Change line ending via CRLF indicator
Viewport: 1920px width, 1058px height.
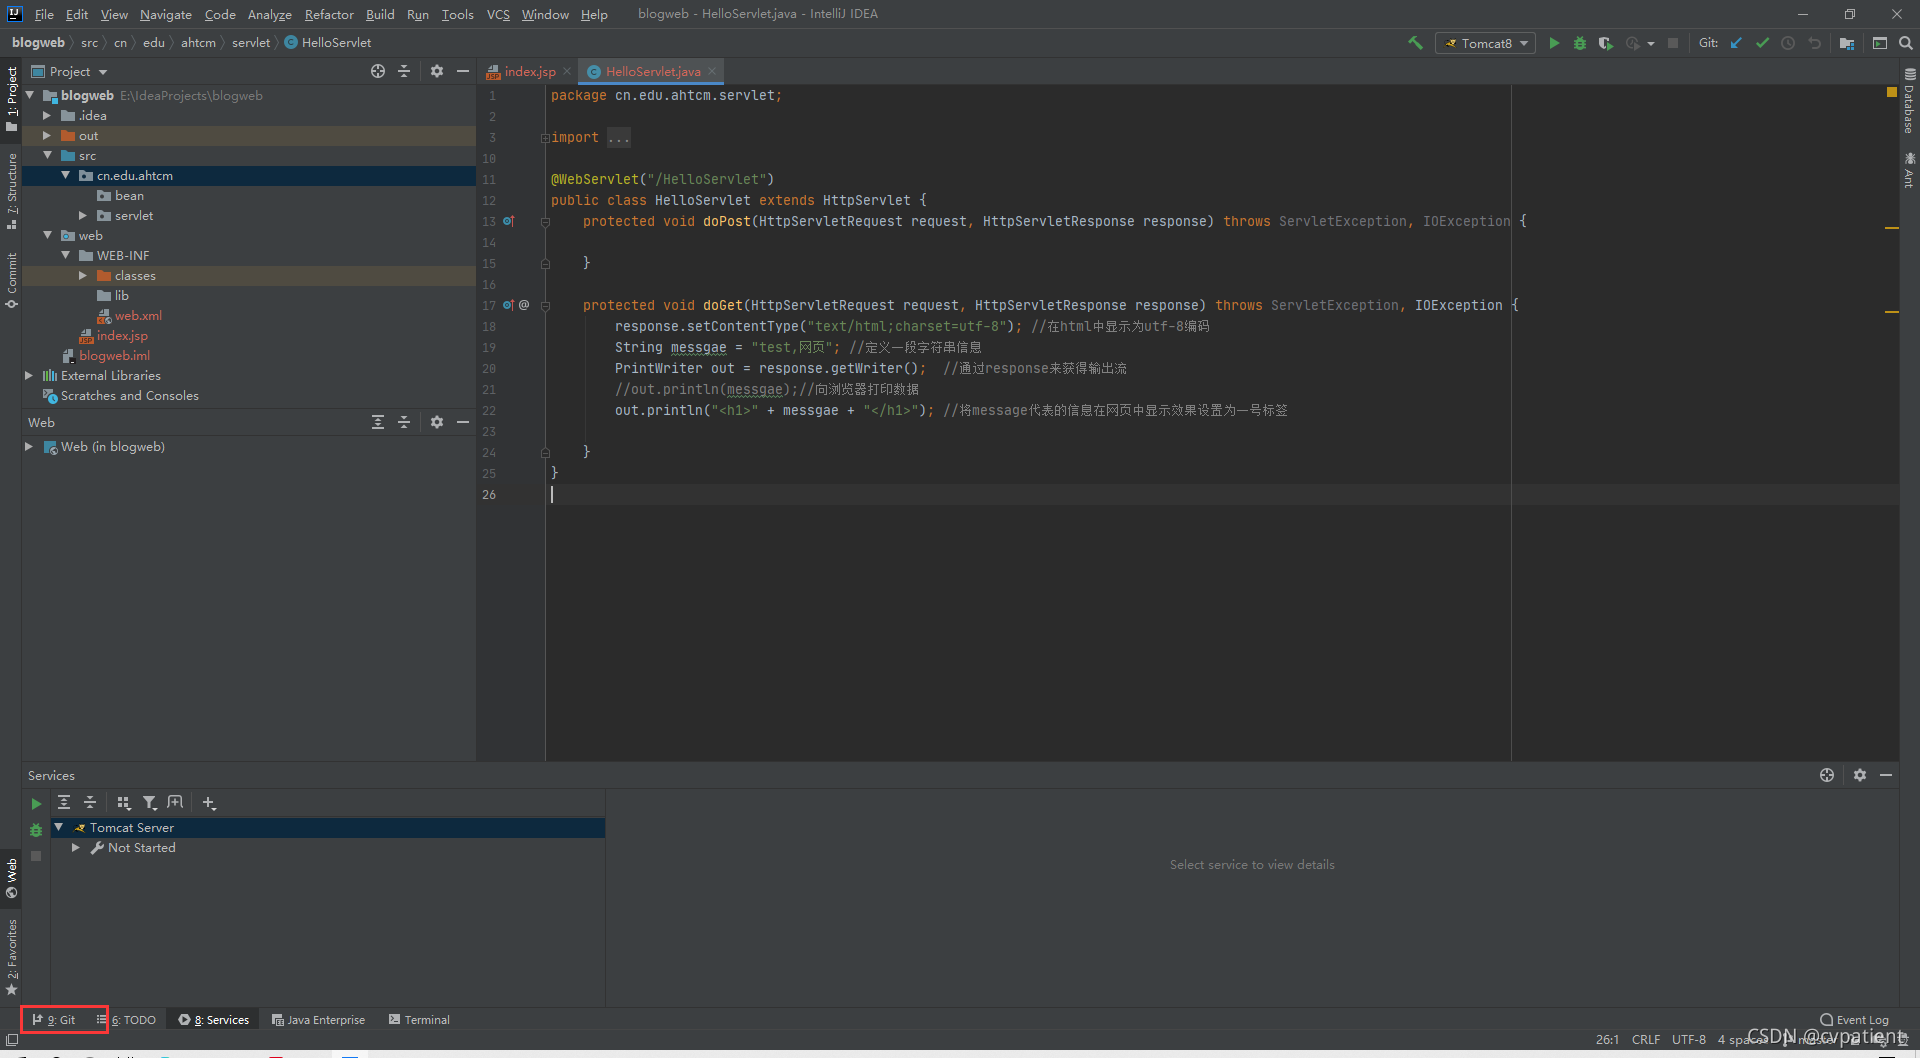click(x=1645, y=1039)
